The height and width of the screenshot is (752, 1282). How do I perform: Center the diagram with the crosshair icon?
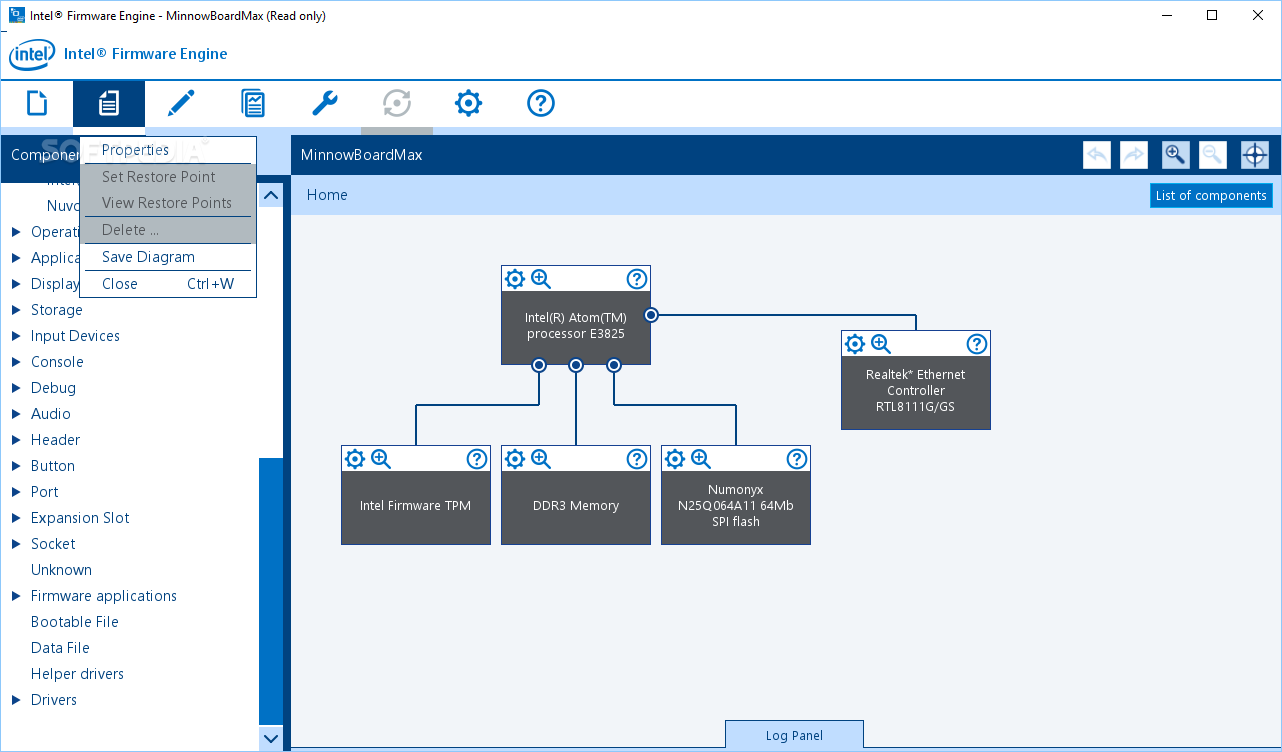pyautogui.click(x=1255, y=155)
